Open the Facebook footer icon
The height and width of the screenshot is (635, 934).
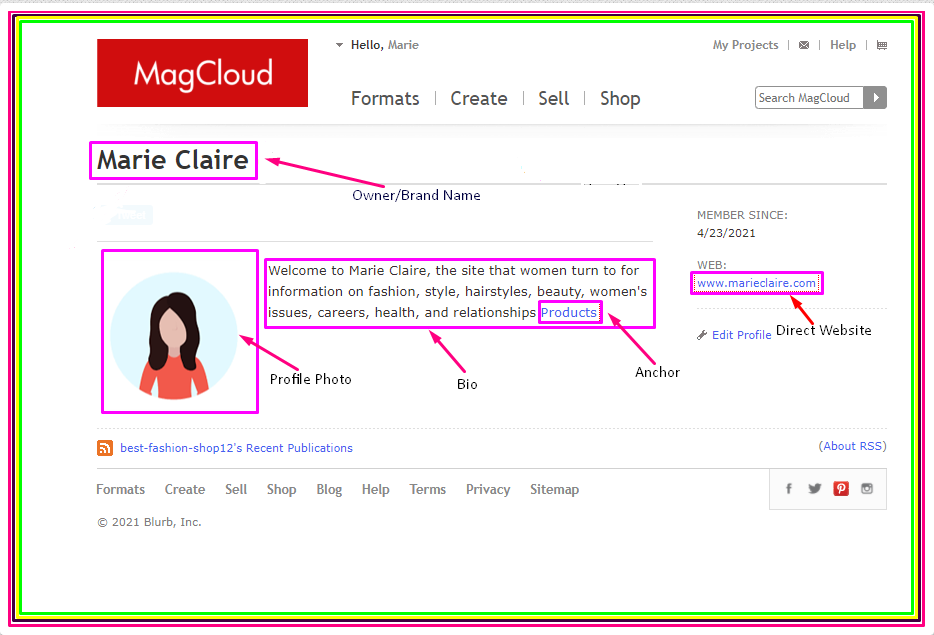[789, 489]
